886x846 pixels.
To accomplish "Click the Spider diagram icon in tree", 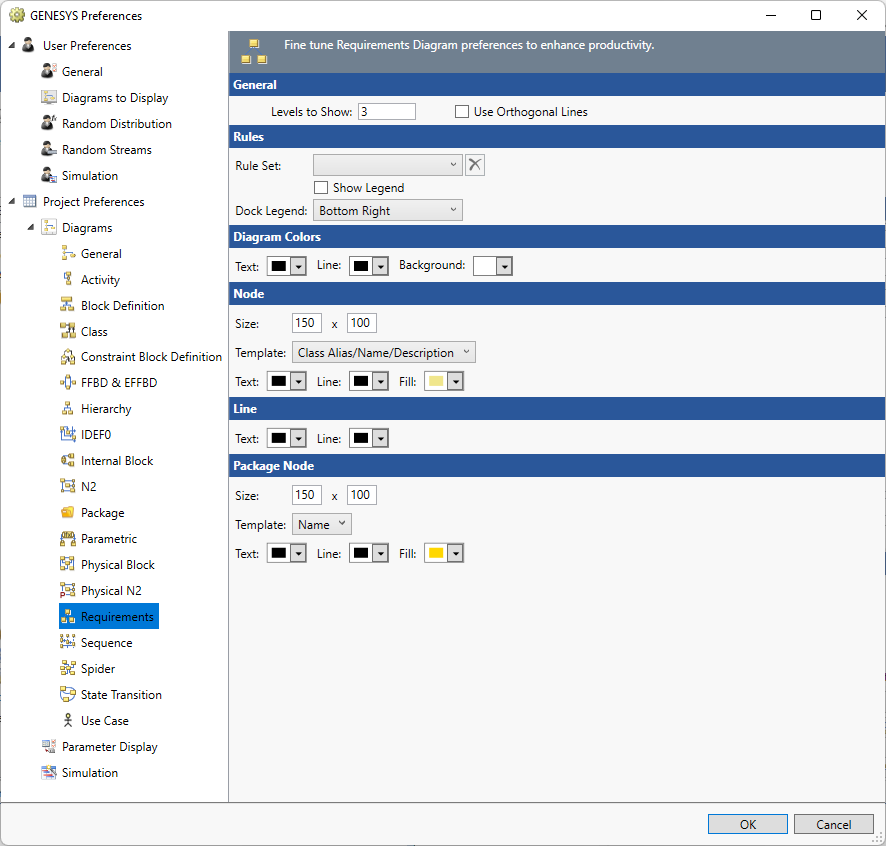I will point(68,669).
